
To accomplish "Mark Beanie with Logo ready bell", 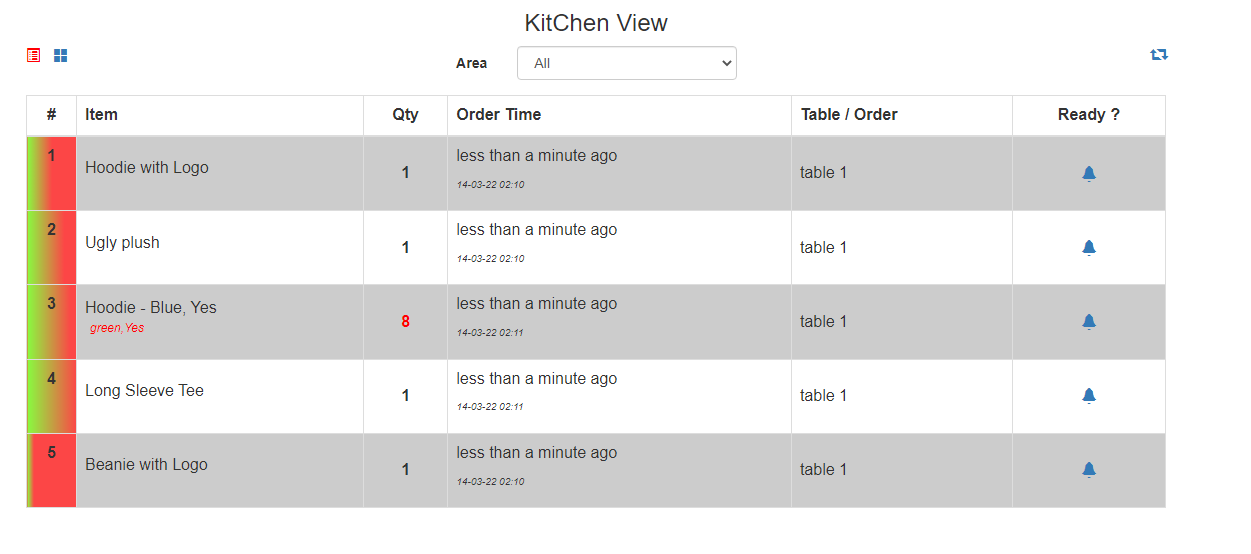I will pos(1089,469).
